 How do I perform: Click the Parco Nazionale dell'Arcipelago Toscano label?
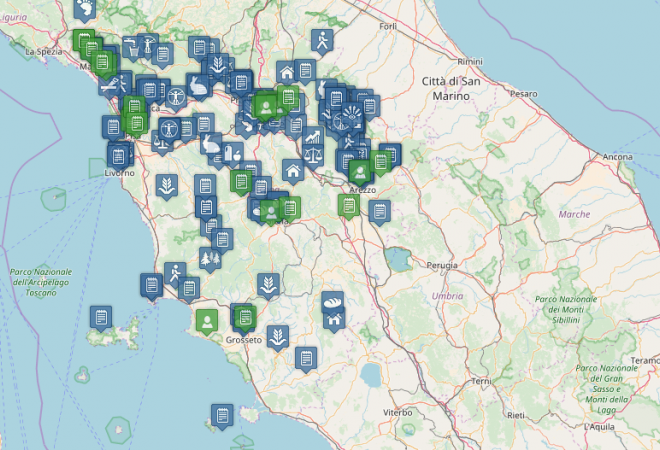[x=41, y=282]
